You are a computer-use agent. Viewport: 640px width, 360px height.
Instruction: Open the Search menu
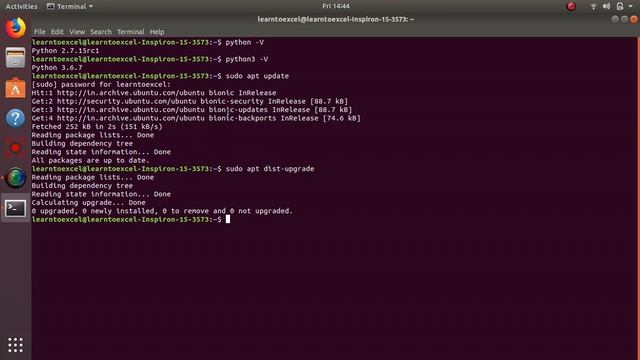click(101, 32)
